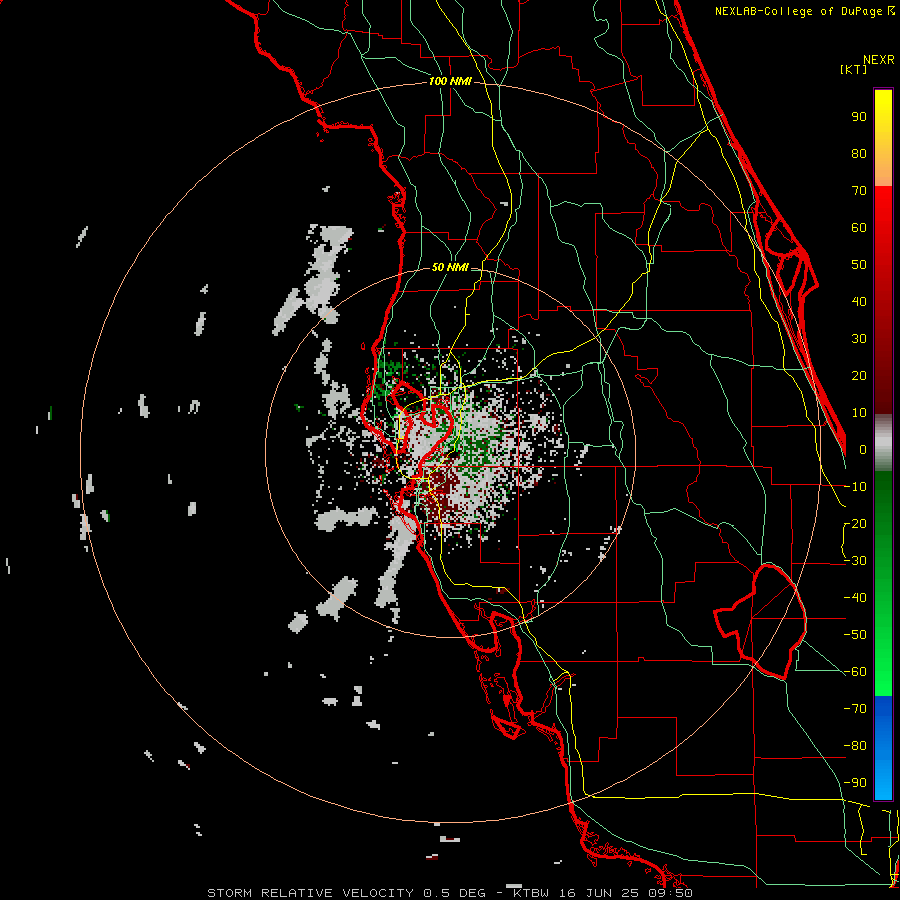Click the 50 NMI range ring label
The width and height of the screenshot is (900, 900).
[x=450, y=267]
